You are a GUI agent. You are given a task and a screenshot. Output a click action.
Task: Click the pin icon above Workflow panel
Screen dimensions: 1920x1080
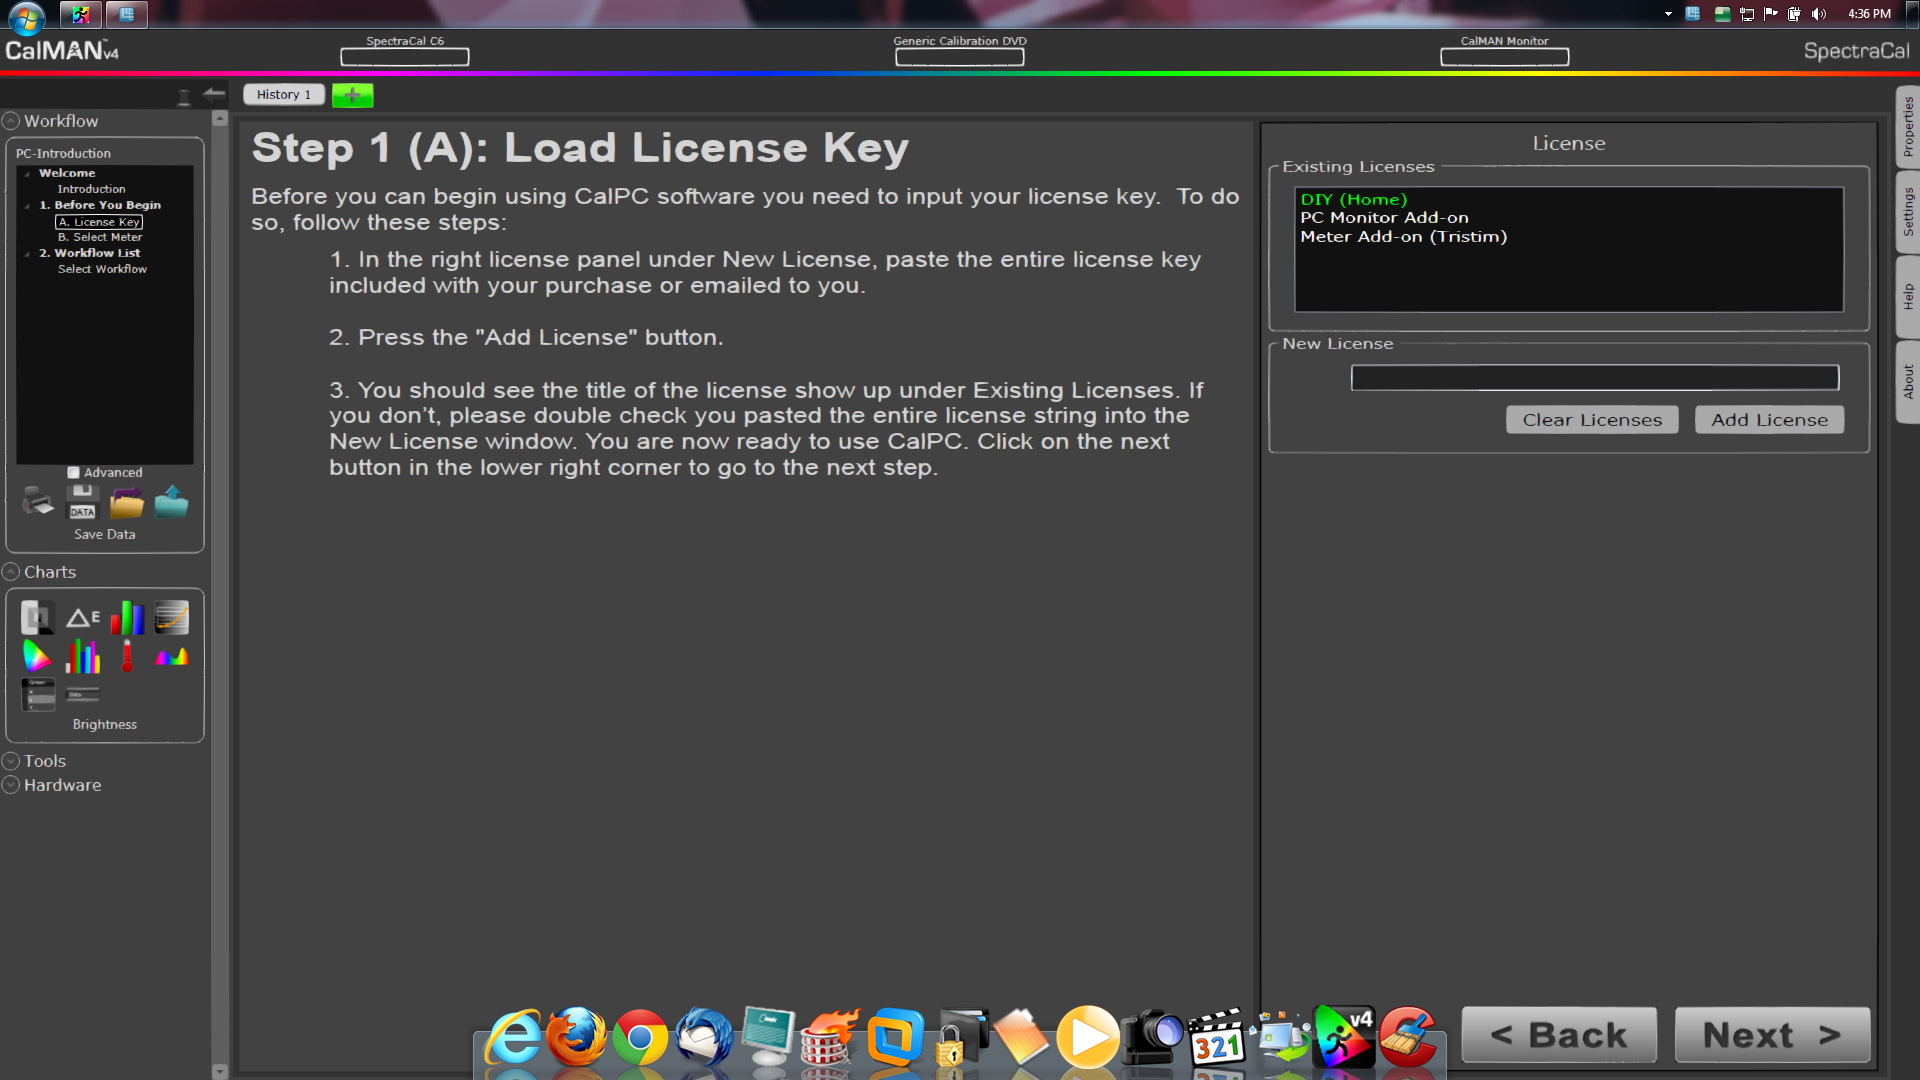point(184,96)
